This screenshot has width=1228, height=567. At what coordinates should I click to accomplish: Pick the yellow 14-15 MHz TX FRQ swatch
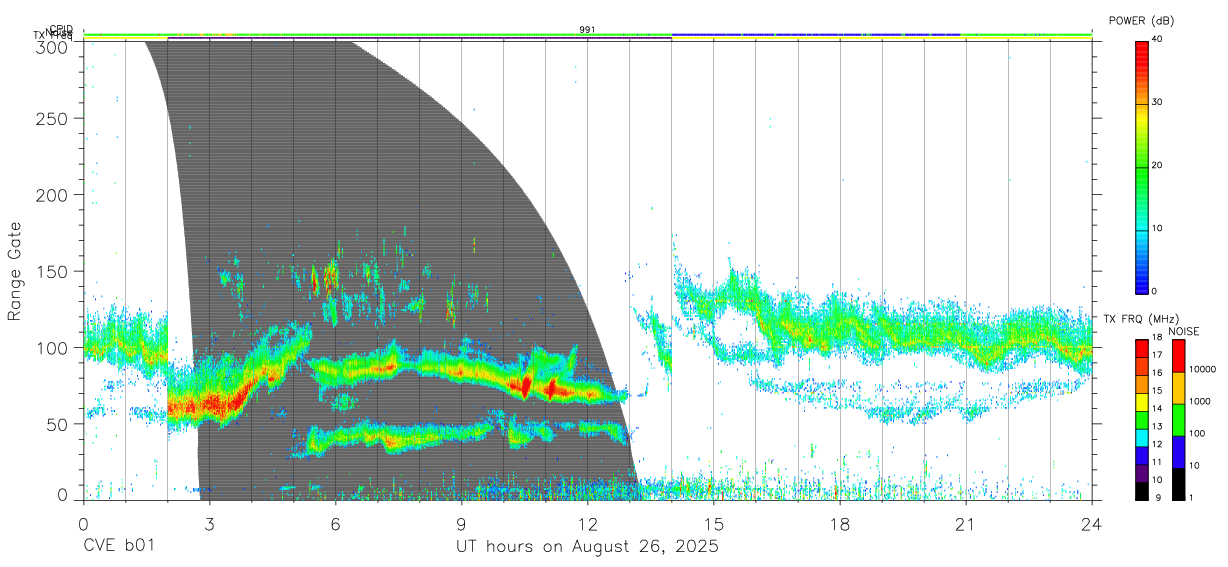[x=1142, y=401]
